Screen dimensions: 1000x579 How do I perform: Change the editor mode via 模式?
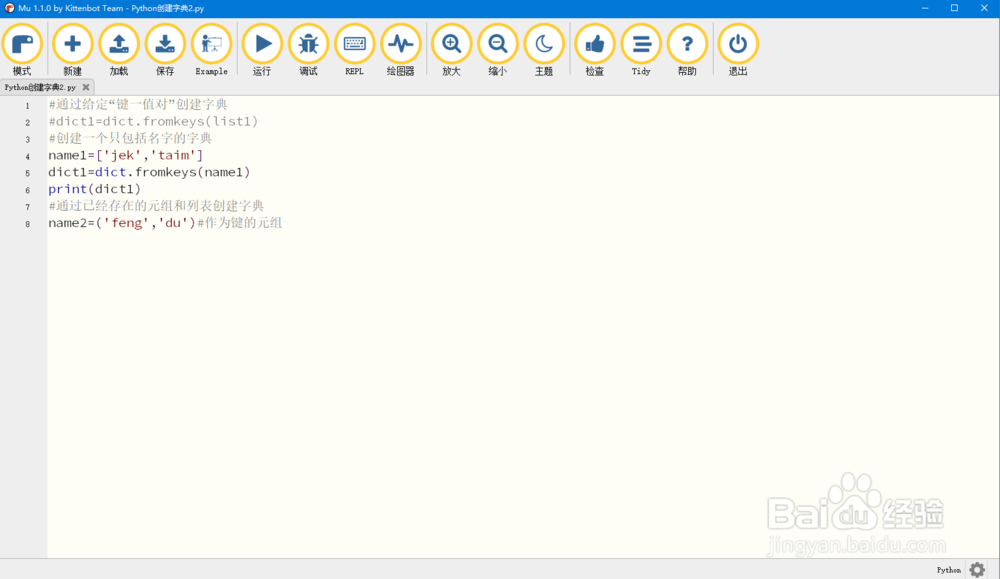(x=22, y=44)
